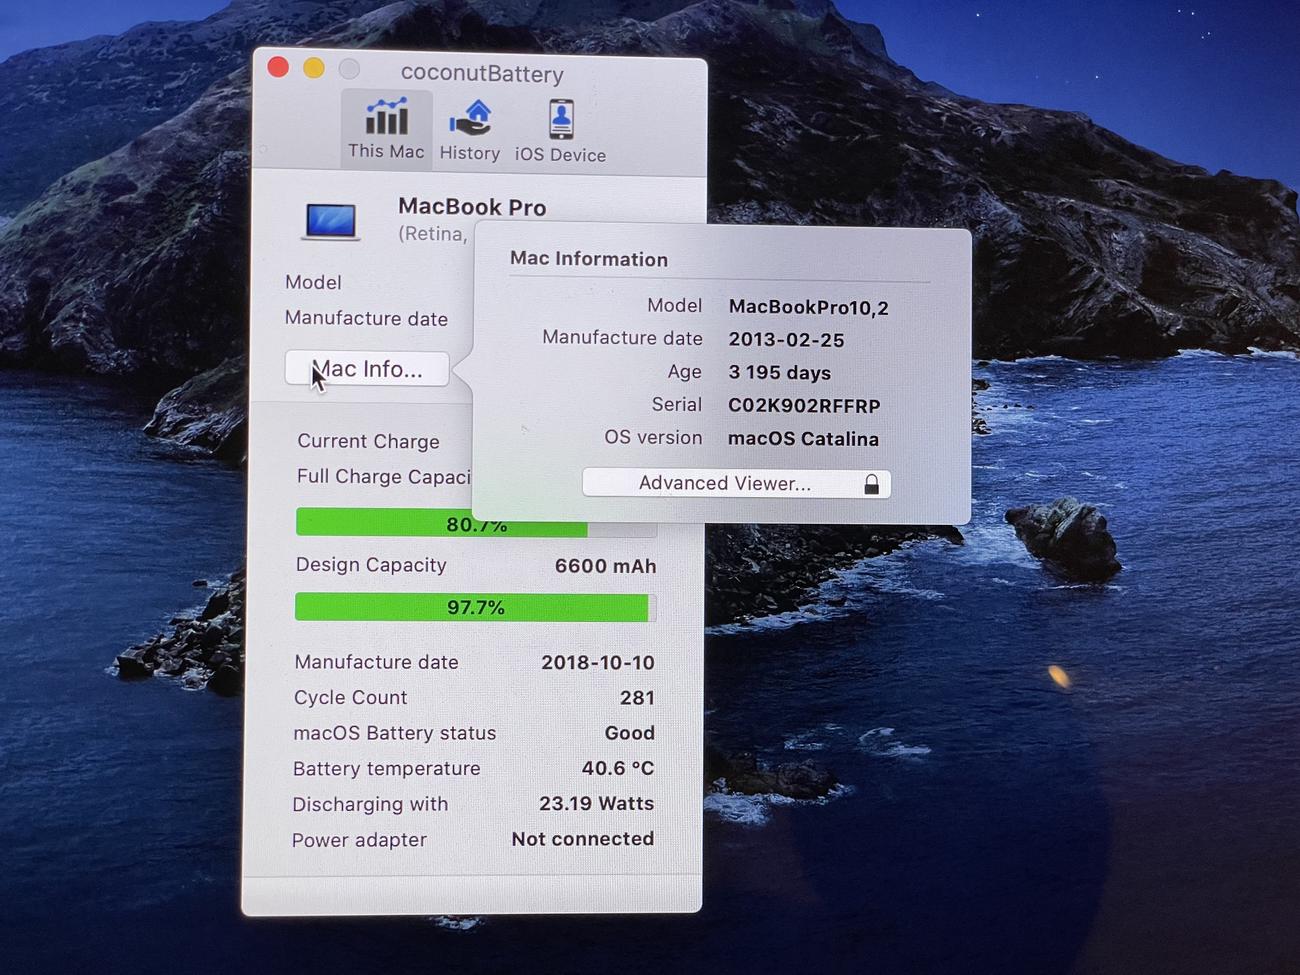Click the Battery temperature label
This screenshot has width=1300, height=975.
tap(386, 768)
